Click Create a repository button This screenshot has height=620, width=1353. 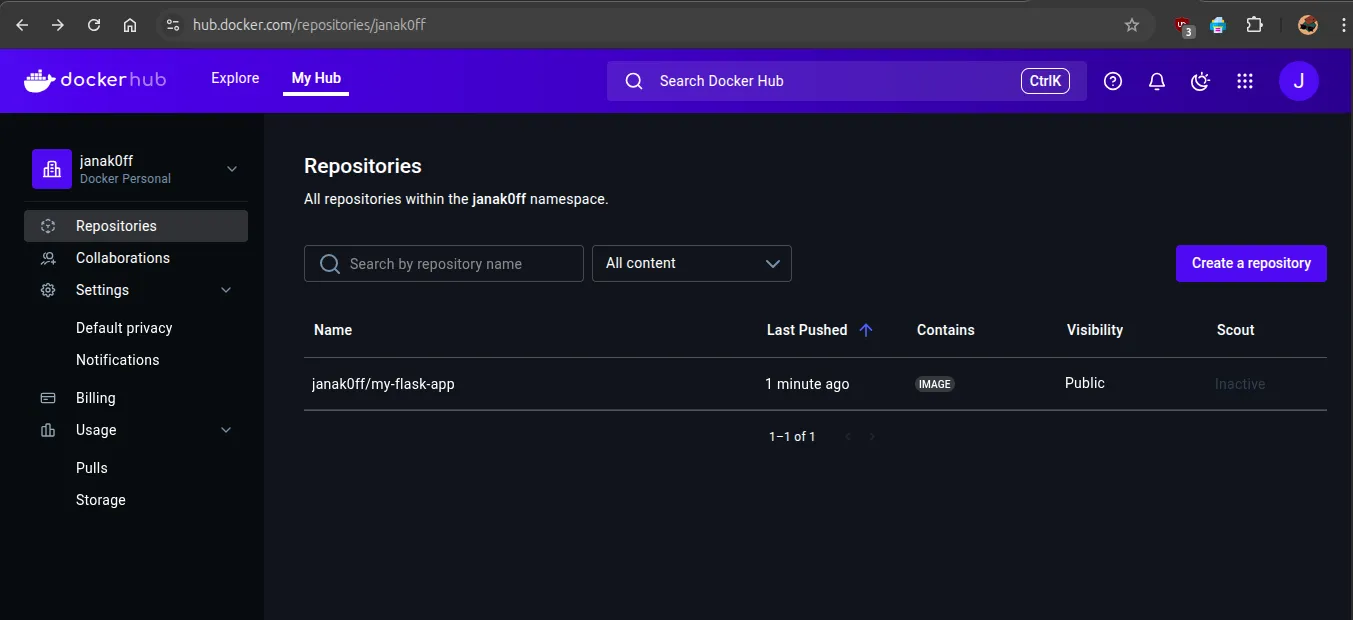coord(1251,263)
